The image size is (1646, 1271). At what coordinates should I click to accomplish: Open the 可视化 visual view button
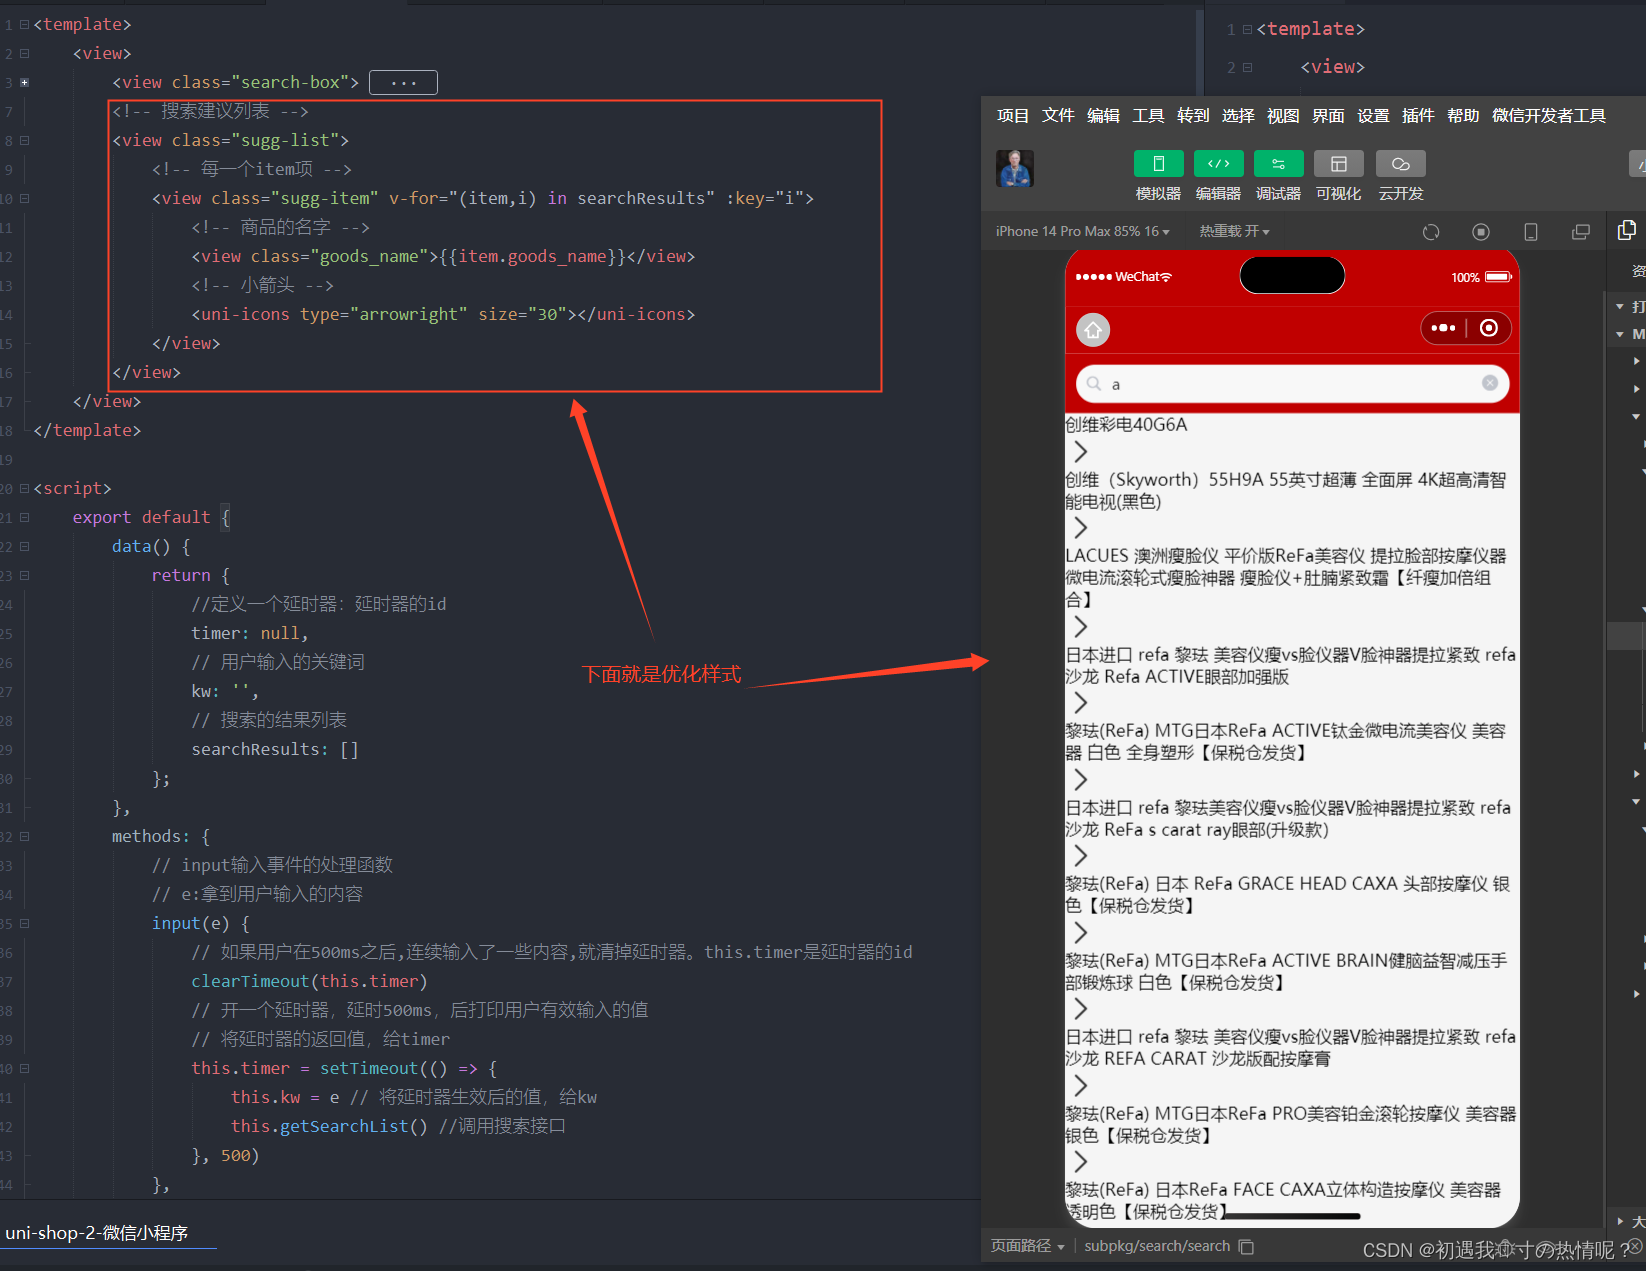point(1338,164)
